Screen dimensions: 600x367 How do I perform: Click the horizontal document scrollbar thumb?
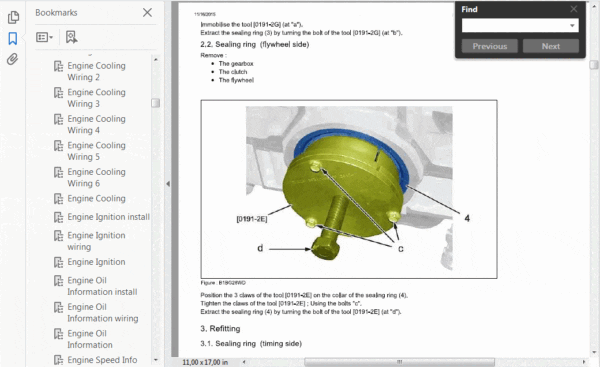click(x=399, y=362)
